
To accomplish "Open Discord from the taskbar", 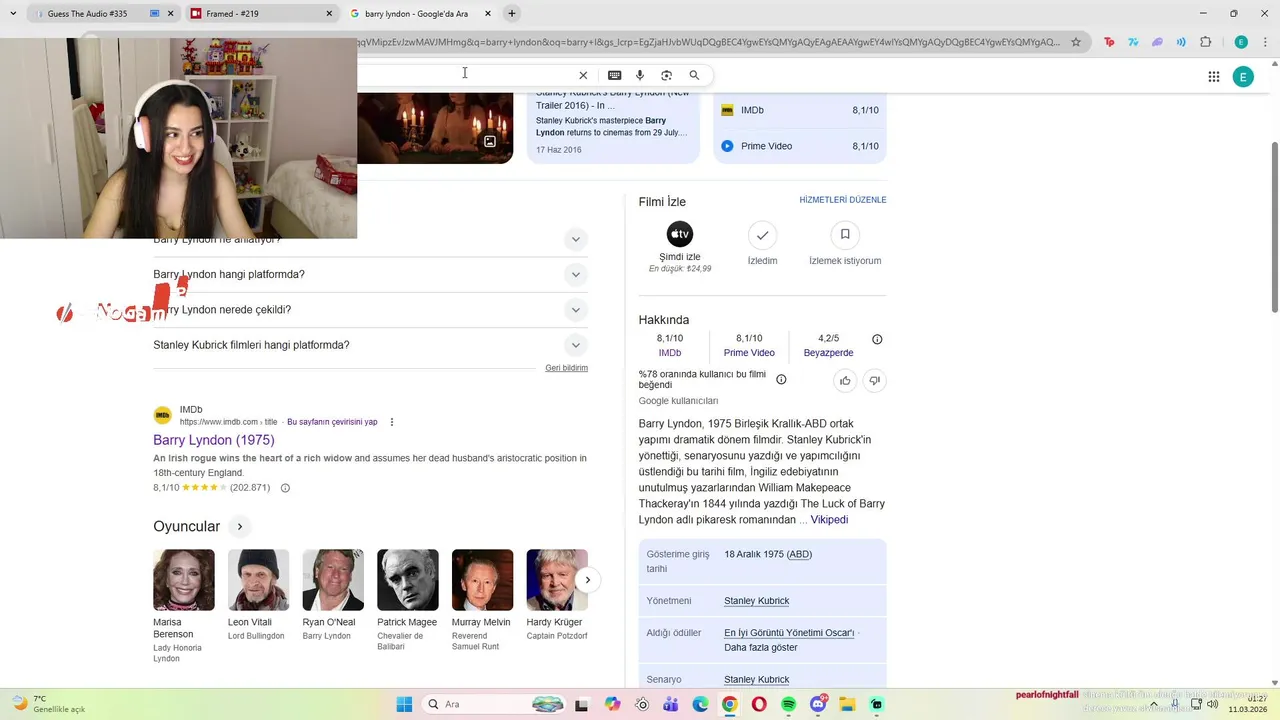I will (x=818, y=704).
